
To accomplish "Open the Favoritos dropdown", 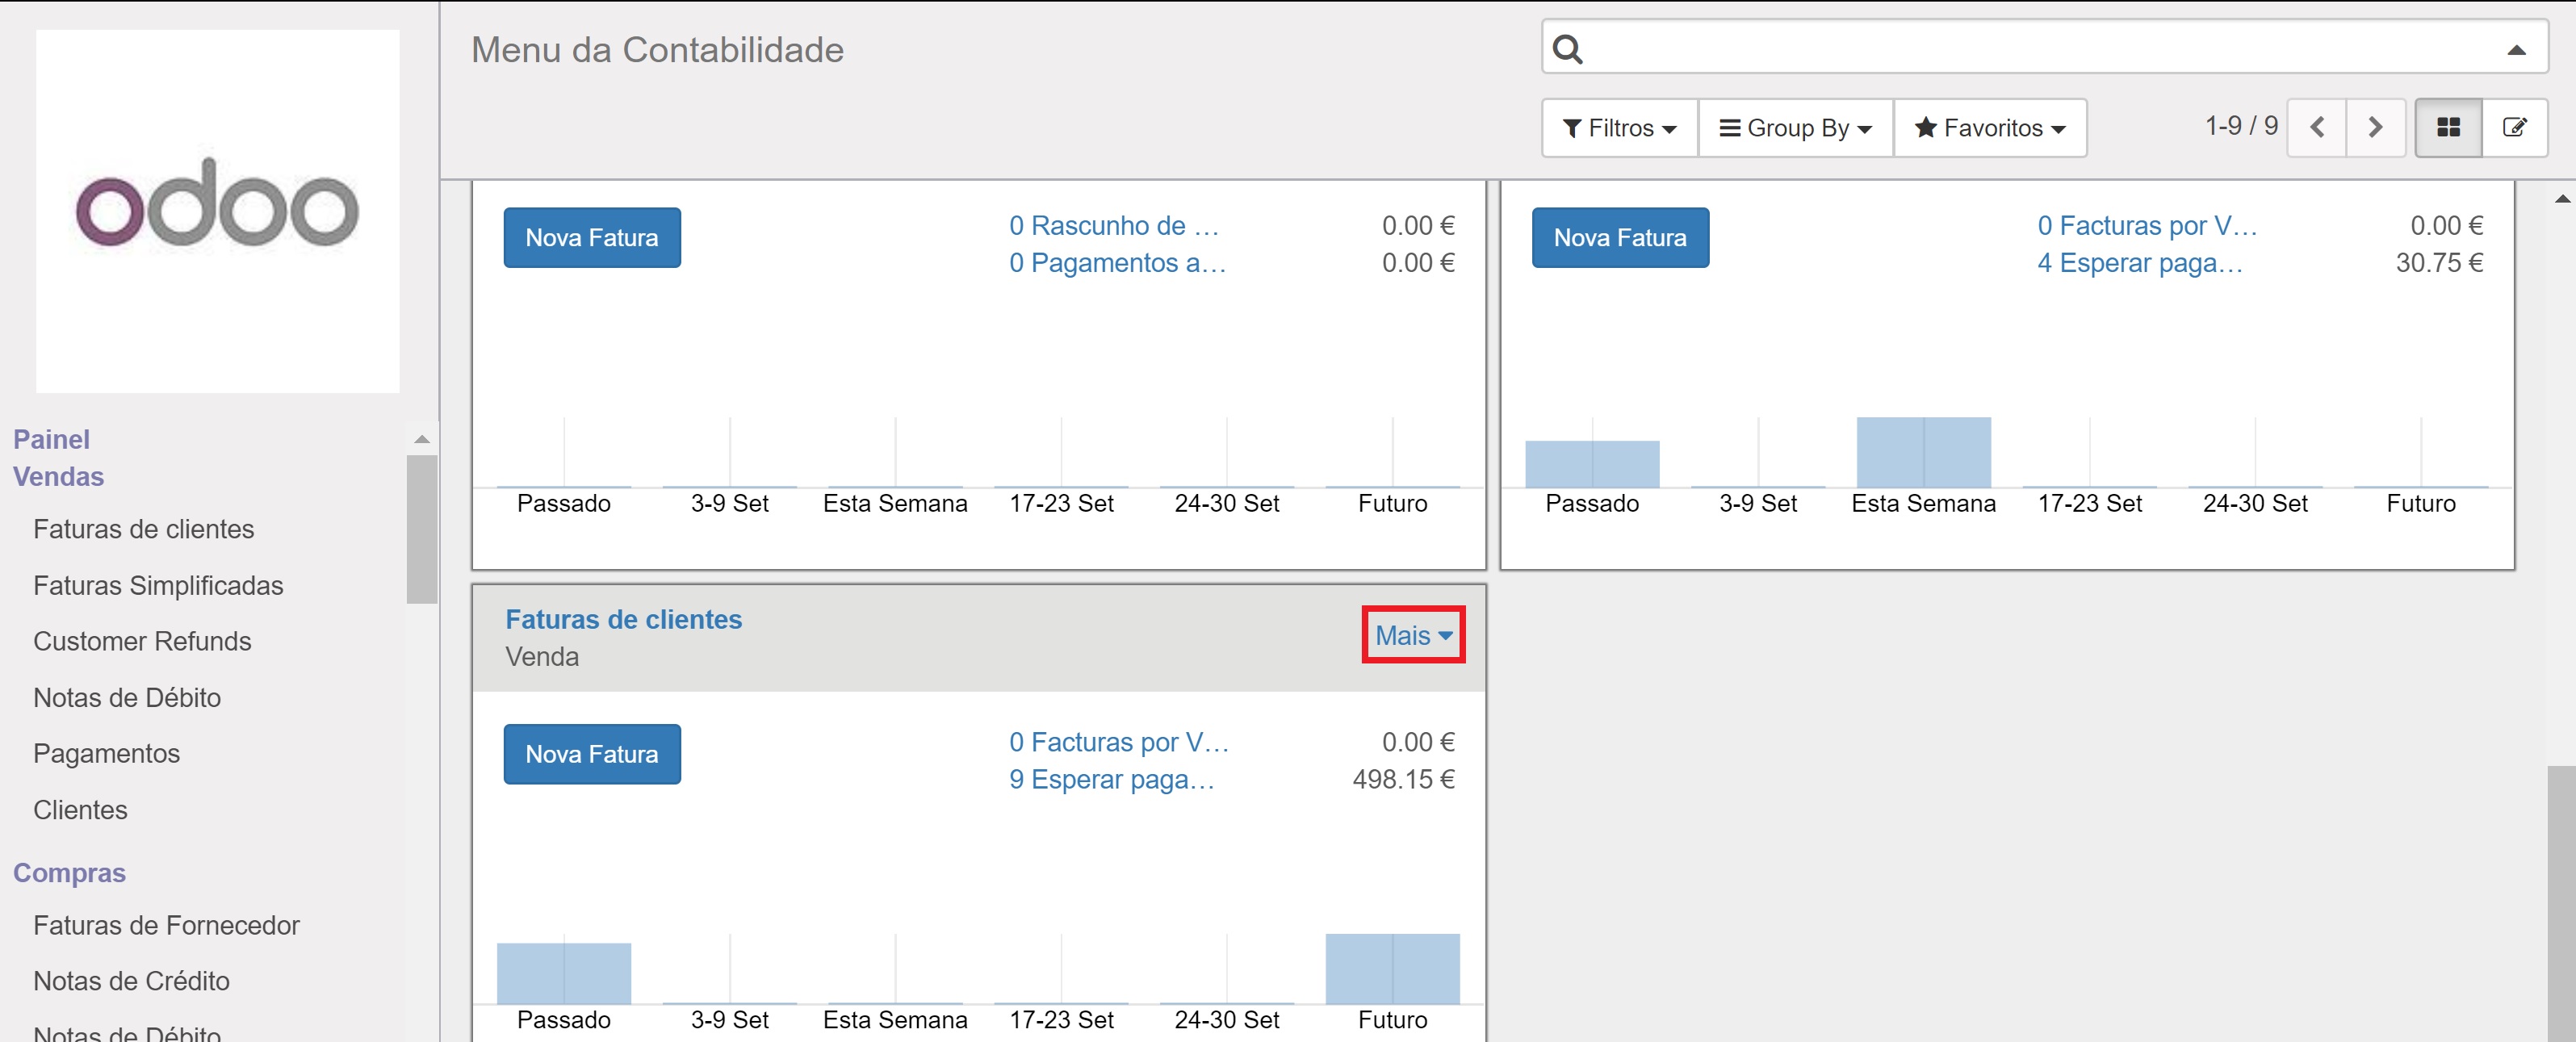I will pyautogui.click(x=1989, y=128).
